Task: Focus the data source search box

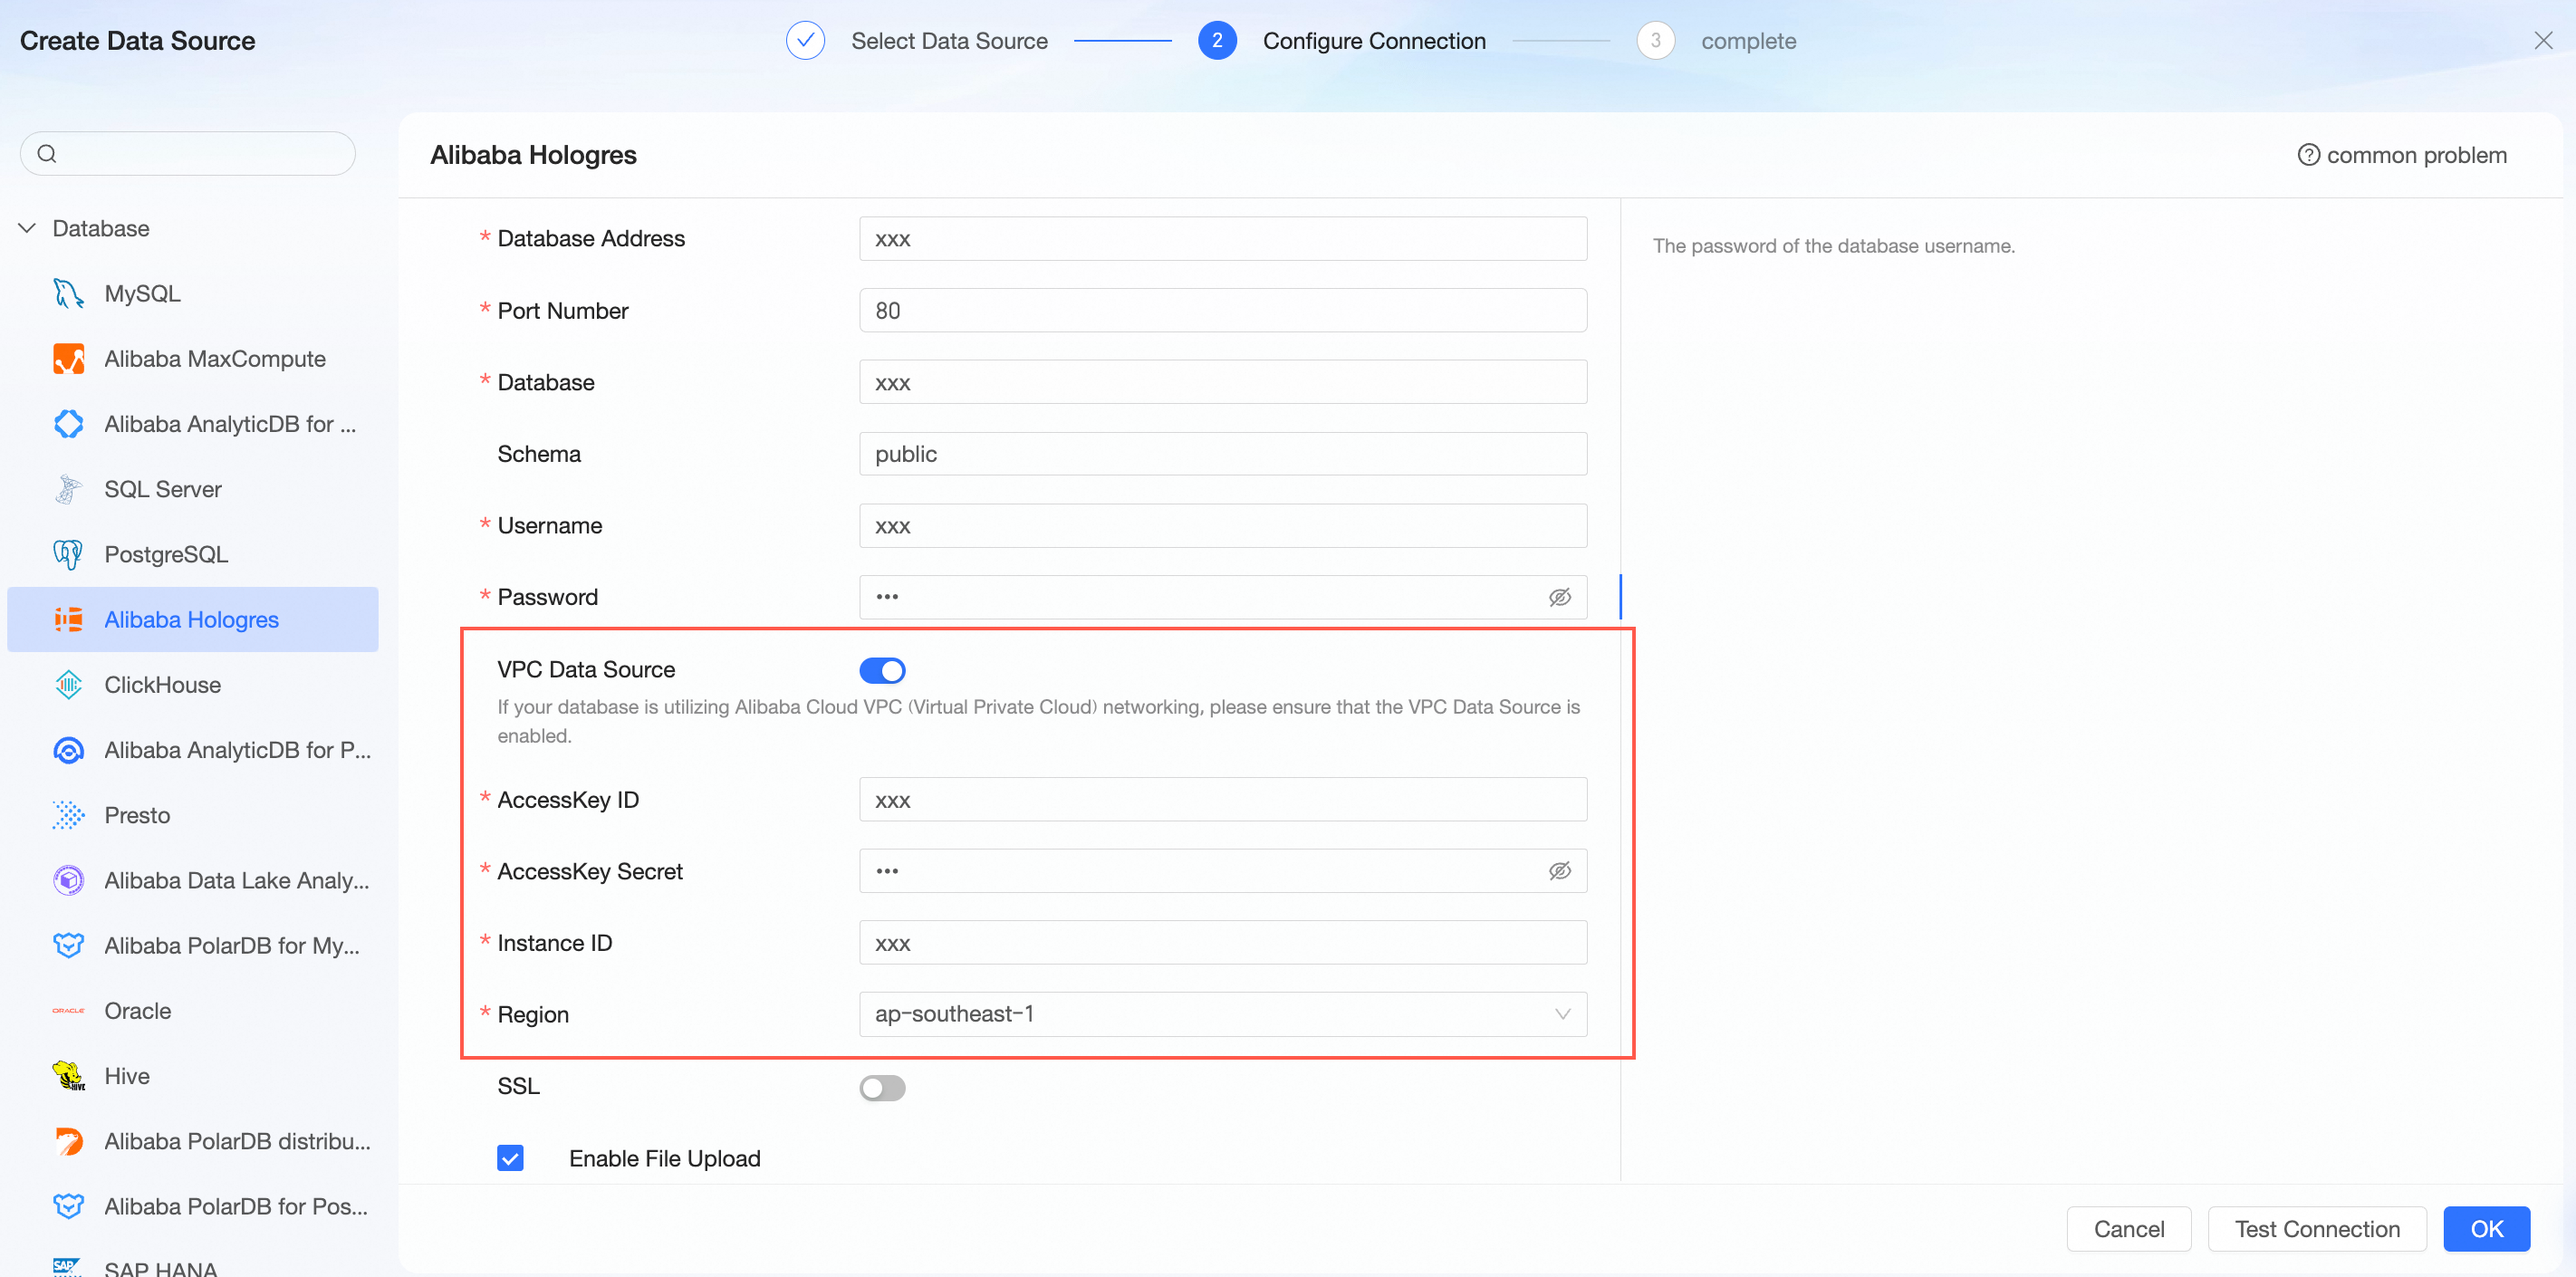Action: (x=188, y=154)
